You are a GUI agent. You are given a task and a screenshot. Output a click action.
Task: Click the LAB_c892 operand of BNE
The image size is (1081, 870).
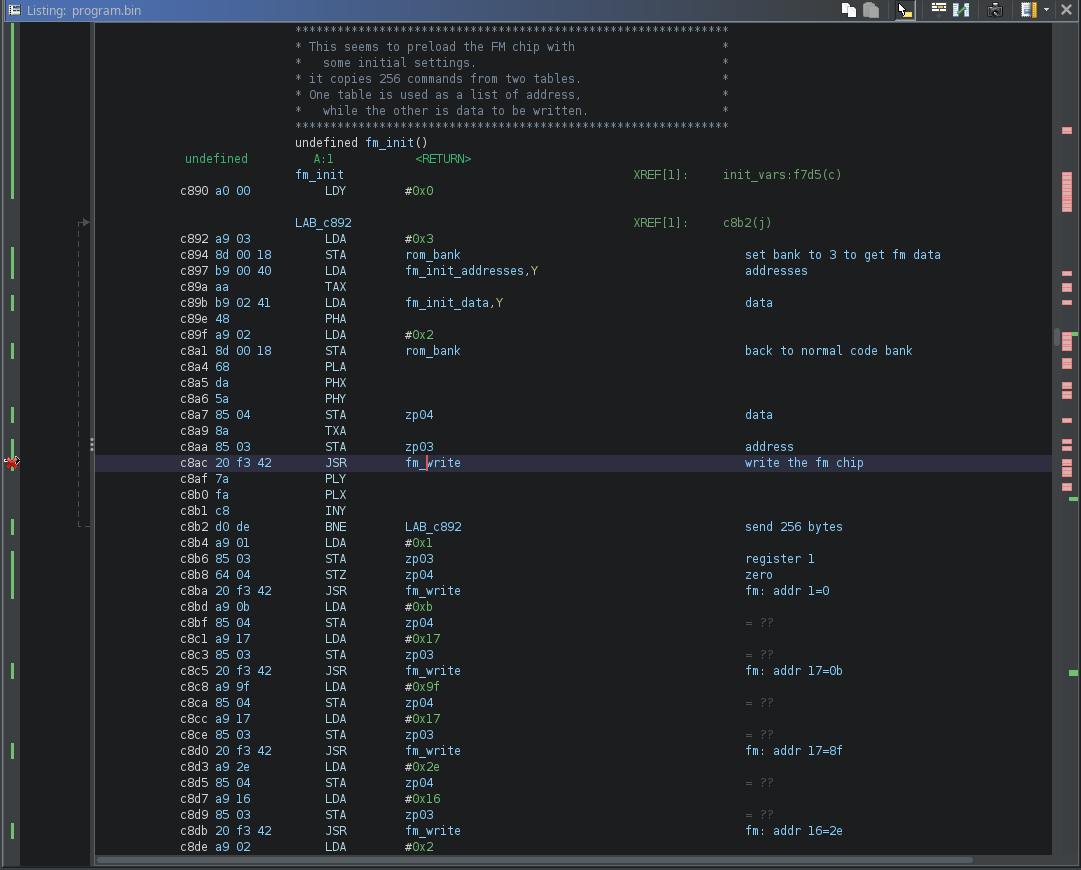click(x=433, y=527)
